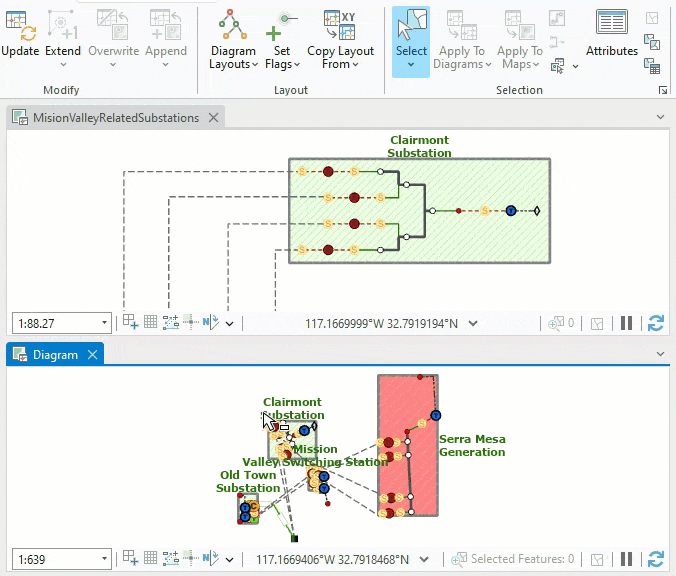The image size is (676, 576).
Task: Toggle the grid in the 1:639 Diagram view
Action: pyautogui.click(x=150, y=558)
